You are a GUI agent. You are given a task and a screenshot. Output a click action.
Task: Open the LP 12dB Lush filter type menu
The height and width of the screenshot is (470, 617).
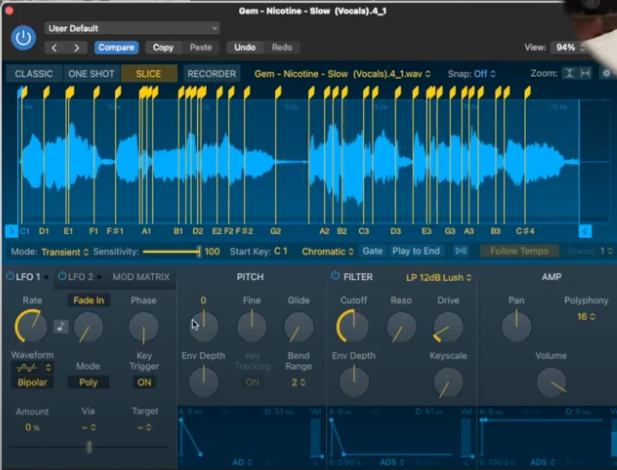pos(439,278)
